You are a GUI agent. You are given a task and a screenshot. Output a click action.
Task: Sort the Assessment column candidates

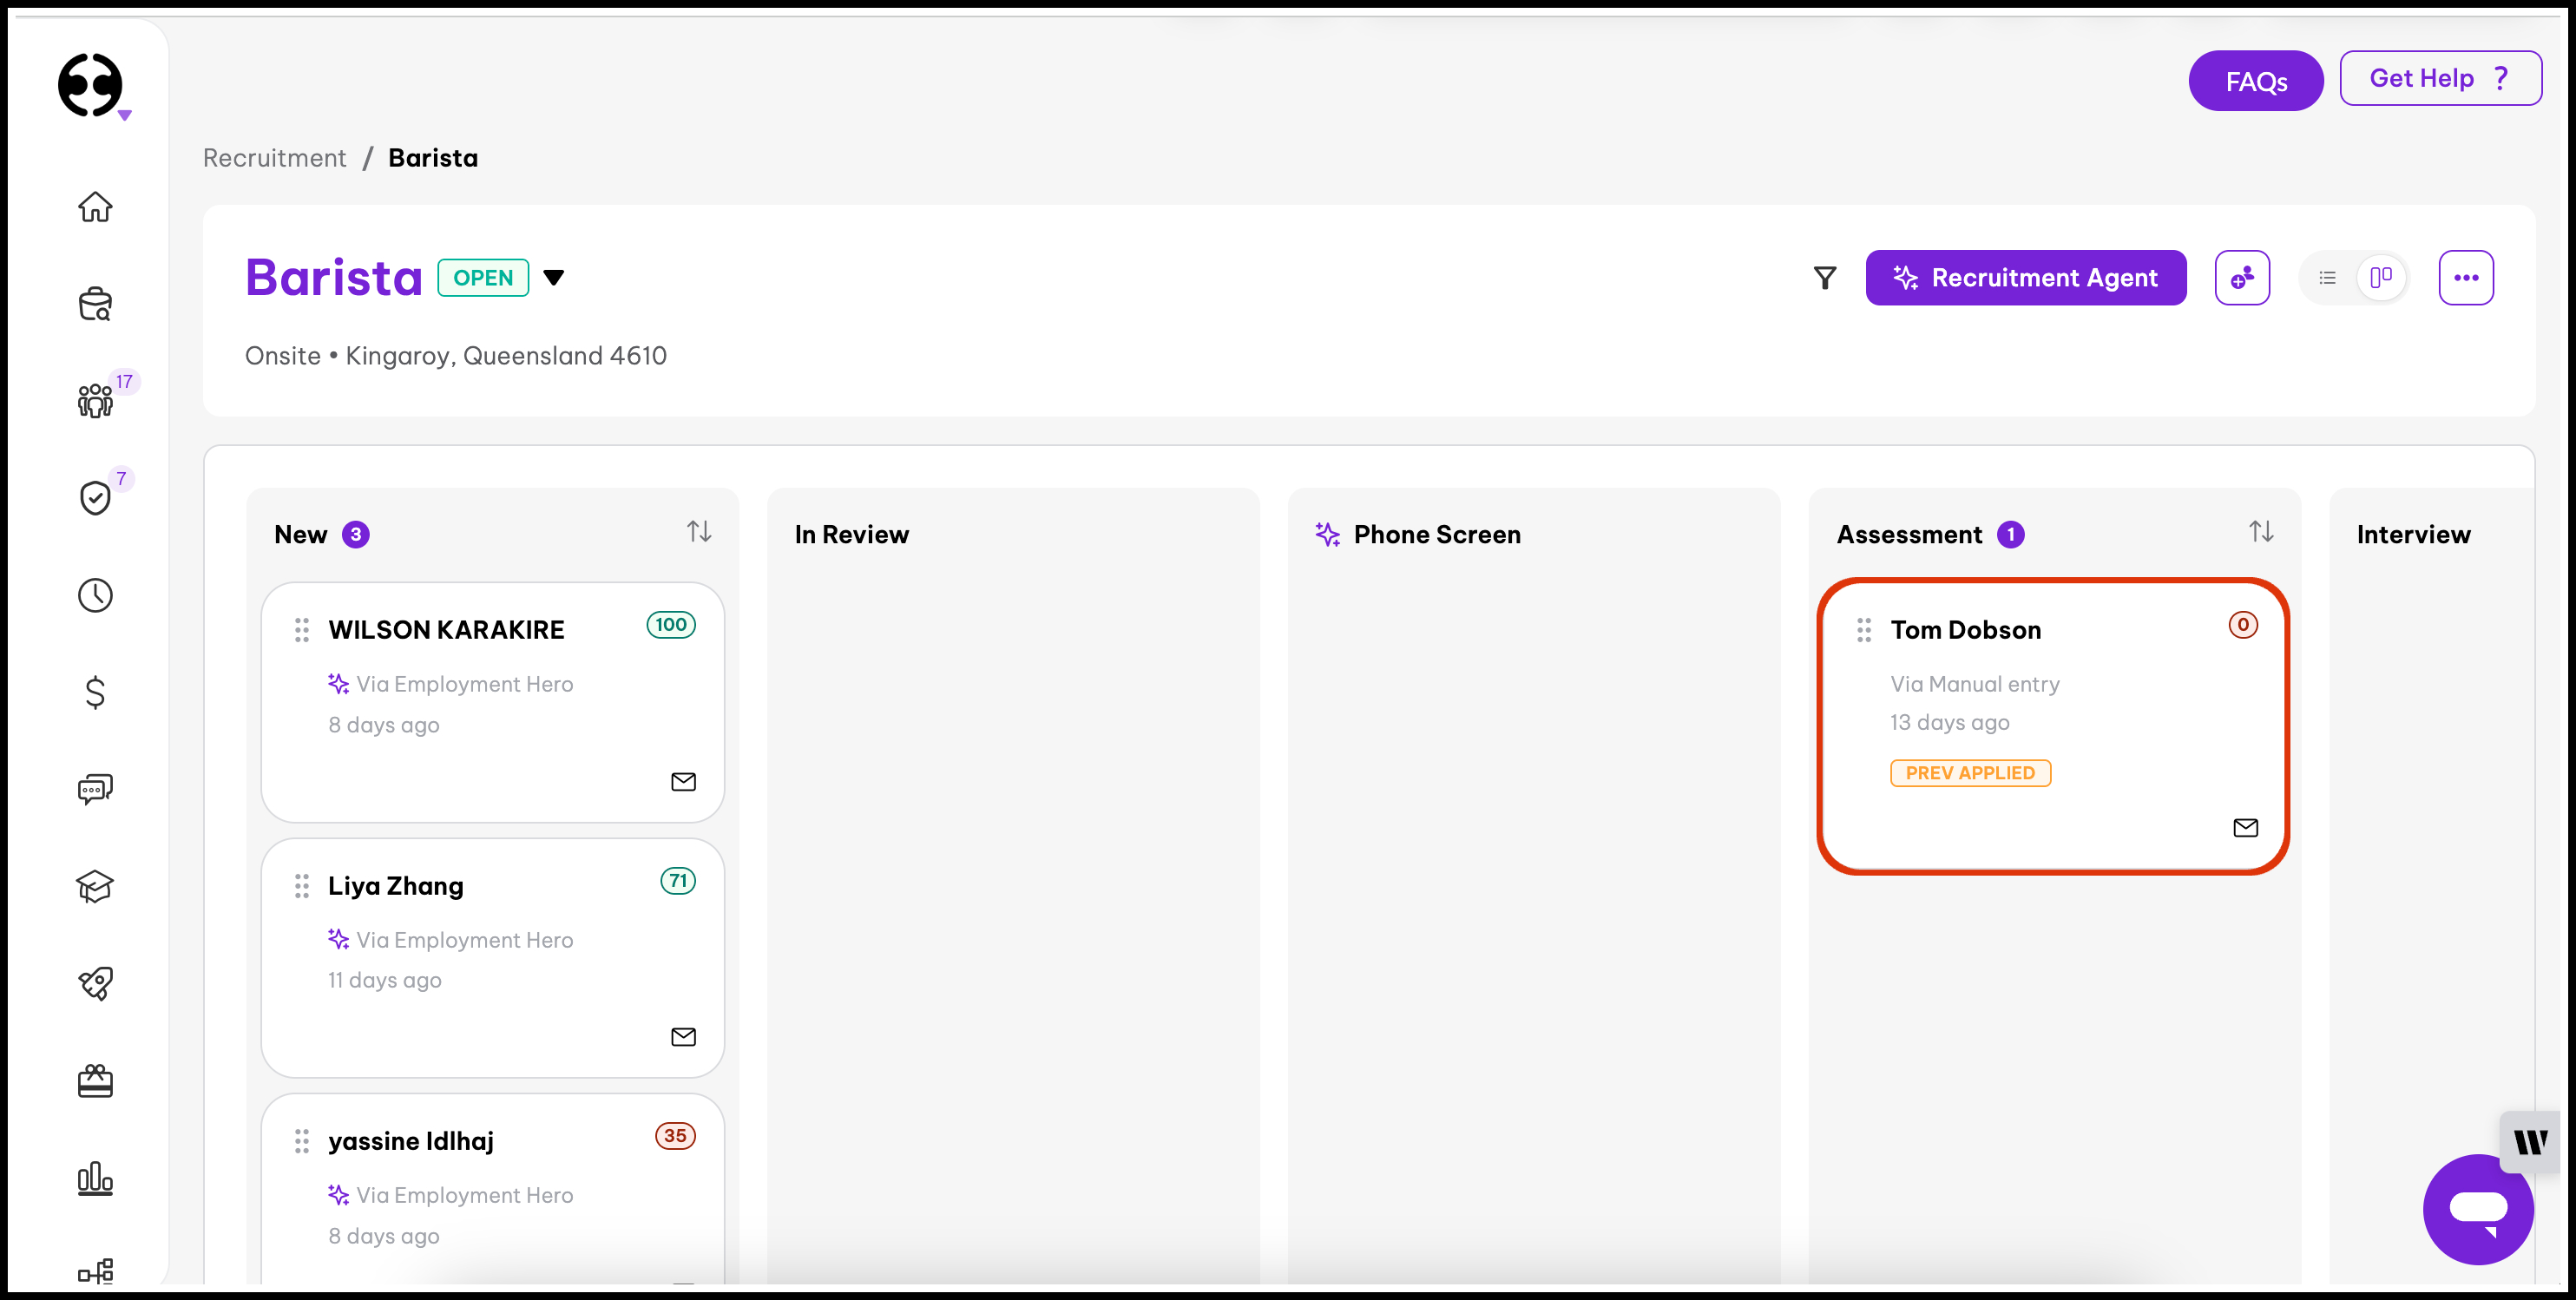tap(2261, 532)
